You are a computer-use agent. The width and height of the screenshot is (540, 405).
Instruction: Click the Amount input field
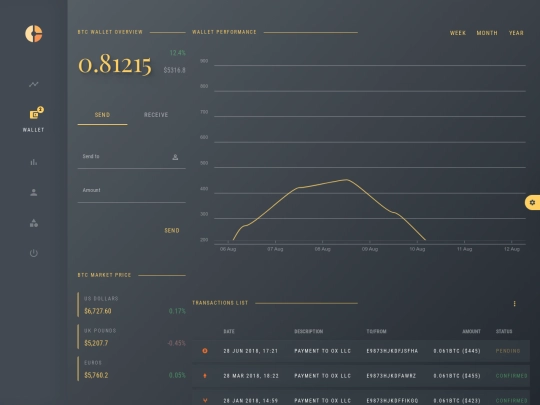pos(132,191)
